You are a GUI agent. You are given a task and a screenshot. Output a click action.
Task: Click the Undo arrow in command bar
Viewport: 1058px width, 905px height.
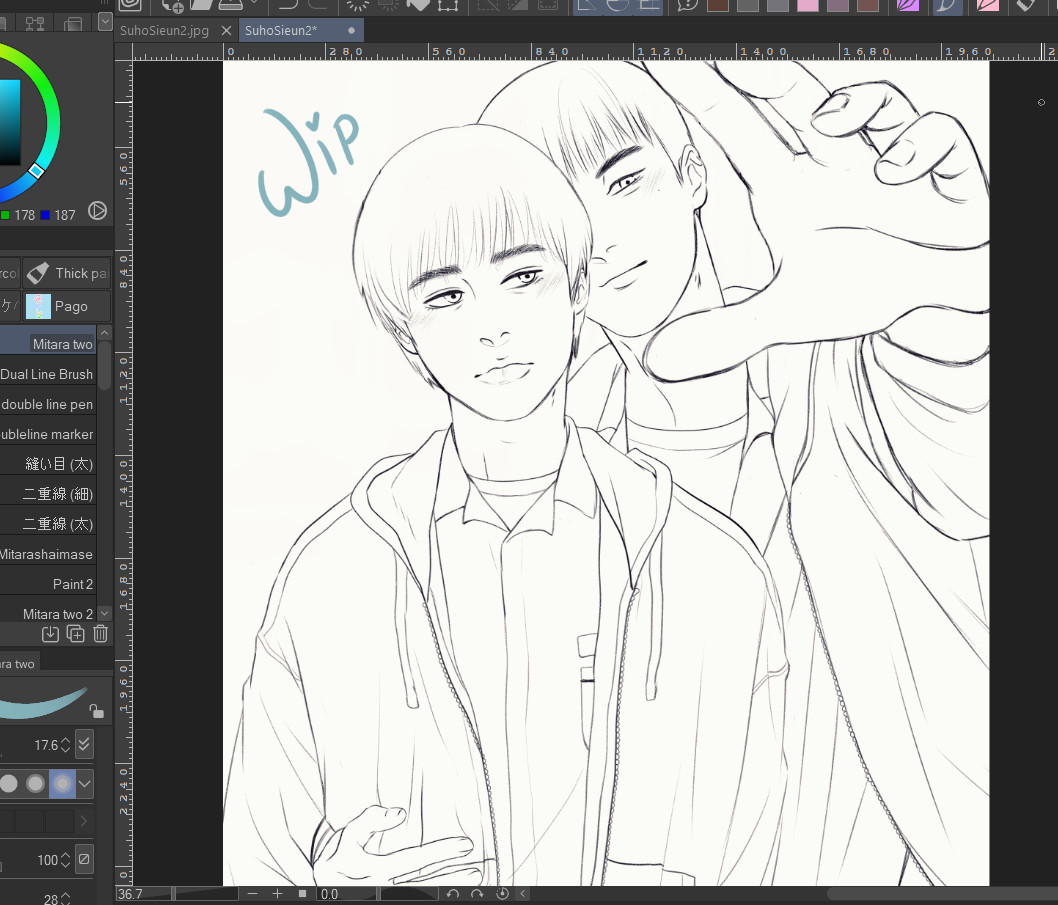(288, 5)
